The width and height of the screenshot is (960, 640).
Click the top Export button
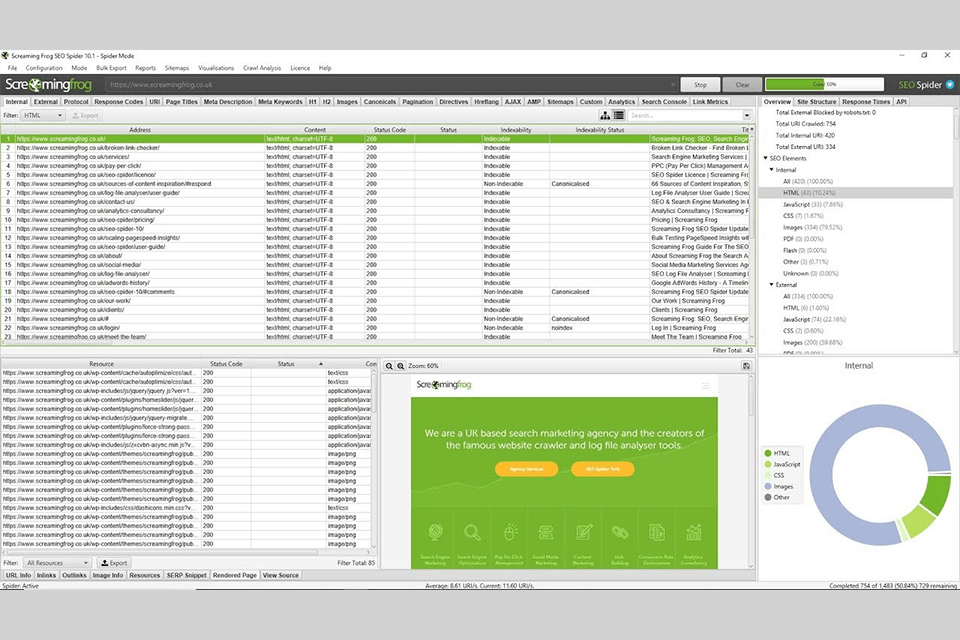(x=85, y=115)
